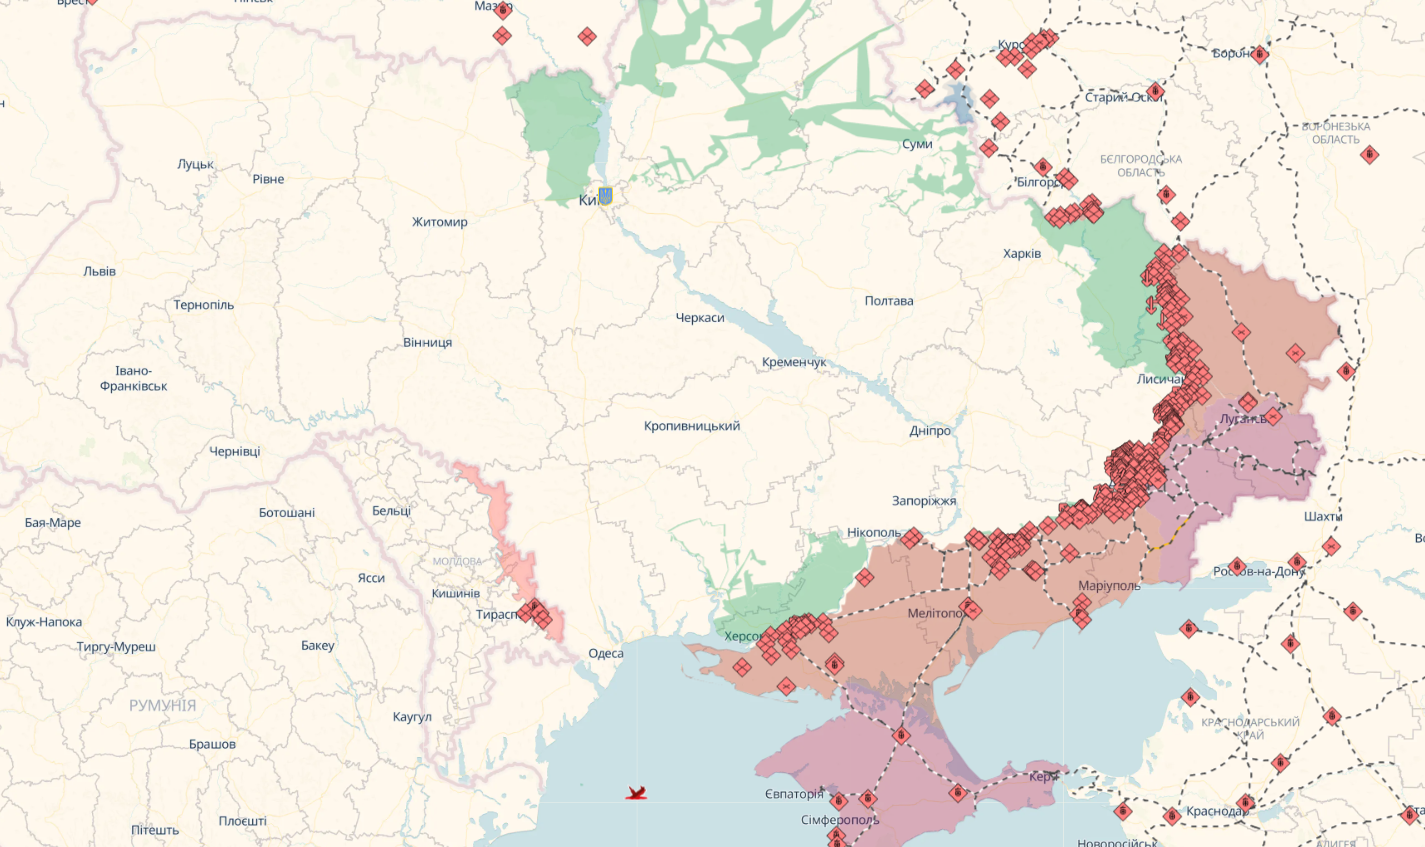1425x847 pixels.
Task: Select marker overlapping Мазир label
Action: pyautogui.click(x=503, y=10)
